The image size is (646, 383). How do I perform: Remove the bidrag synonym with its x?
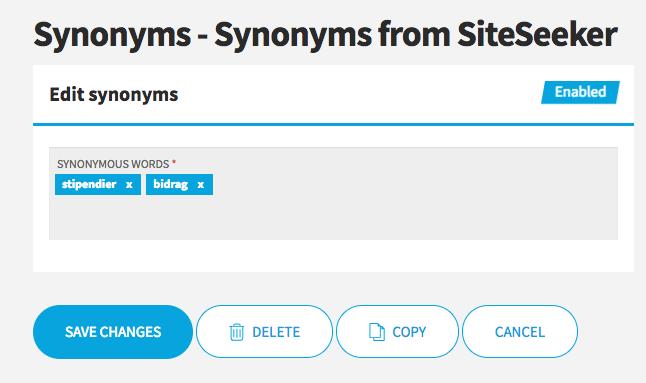pos(201,184)
